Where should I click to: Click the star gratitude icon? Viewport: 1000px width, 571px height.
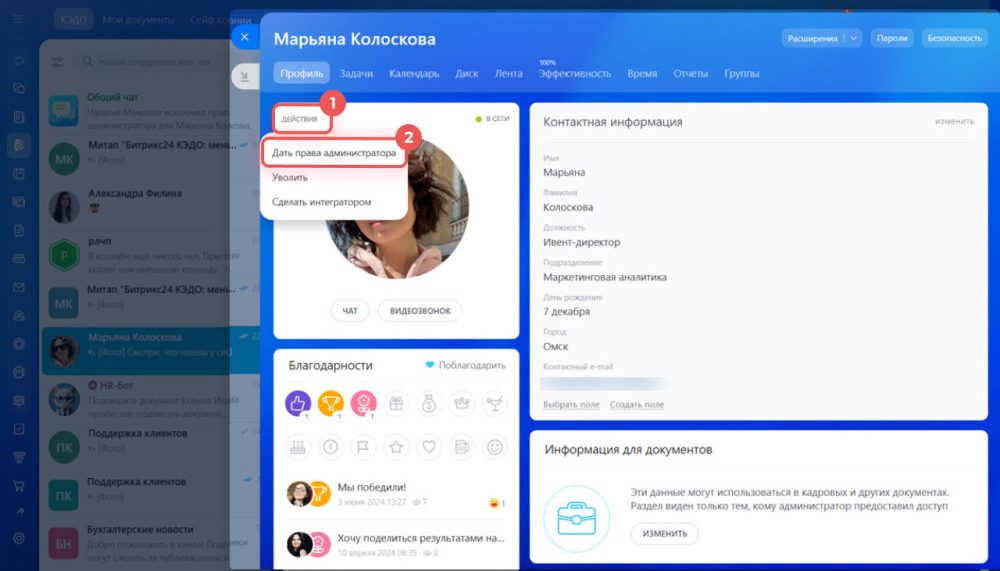point(396,447)
